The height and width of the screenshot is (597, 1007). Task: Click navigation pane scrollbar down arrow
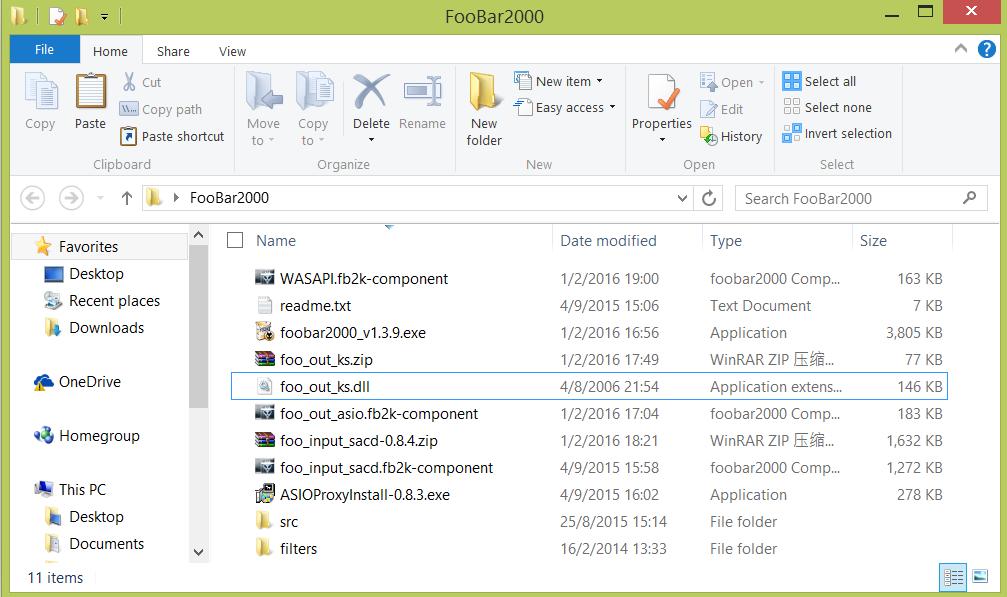tap(198, 552)
